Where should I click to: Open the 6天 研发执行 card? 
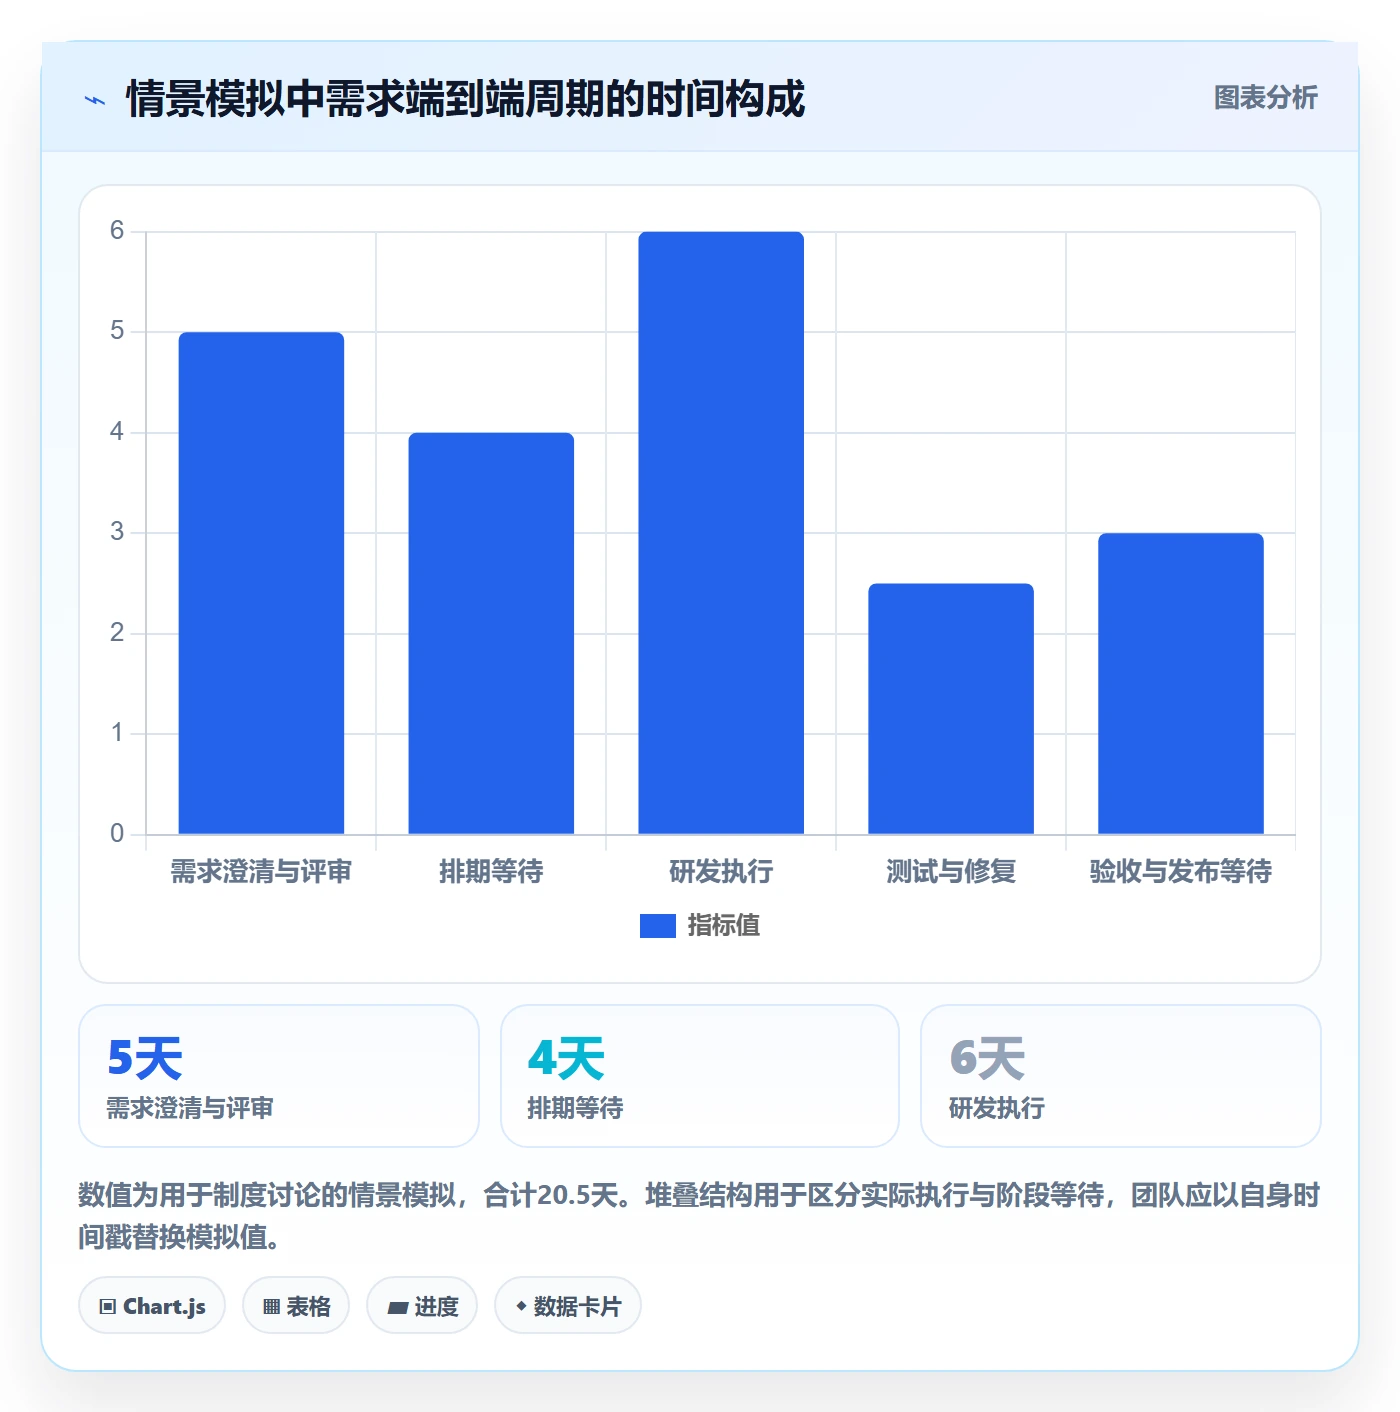1121,1076
